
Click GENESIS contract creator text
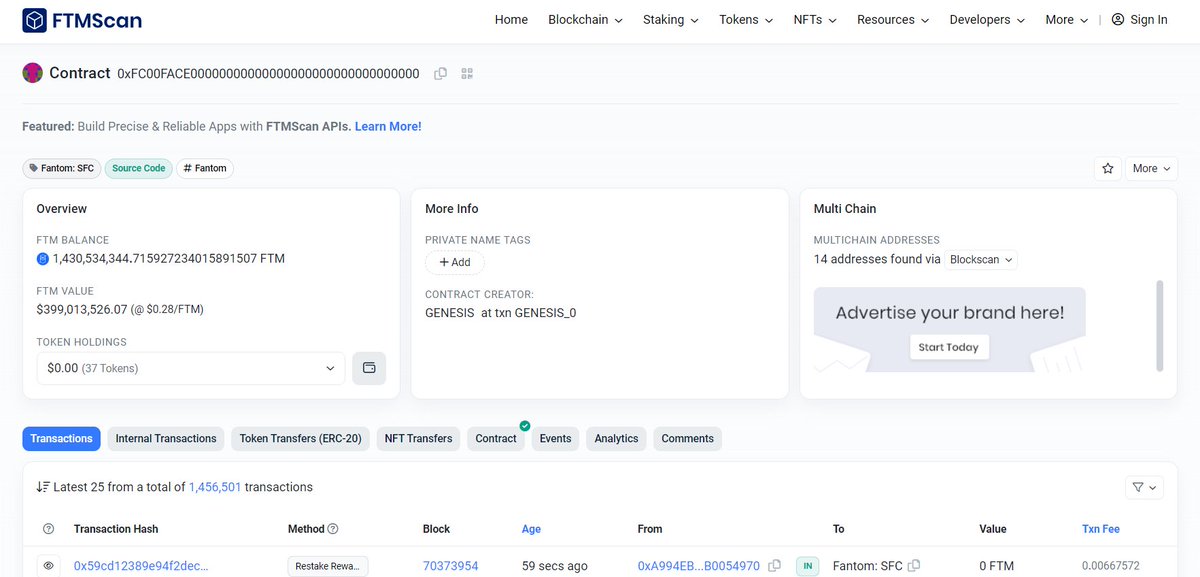click(x=450, y=313)
